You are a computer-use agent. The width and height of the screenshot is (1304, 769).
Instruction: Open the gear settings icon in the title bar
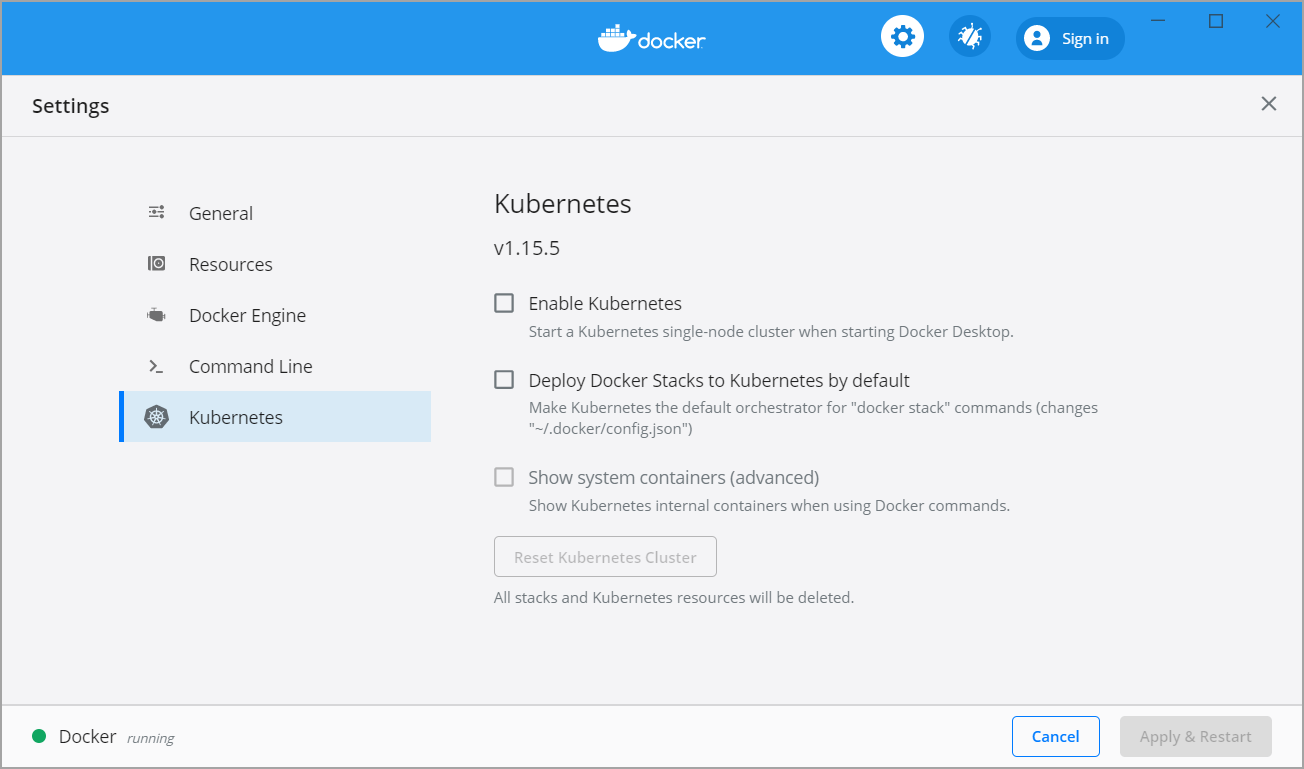click(902, 36)
